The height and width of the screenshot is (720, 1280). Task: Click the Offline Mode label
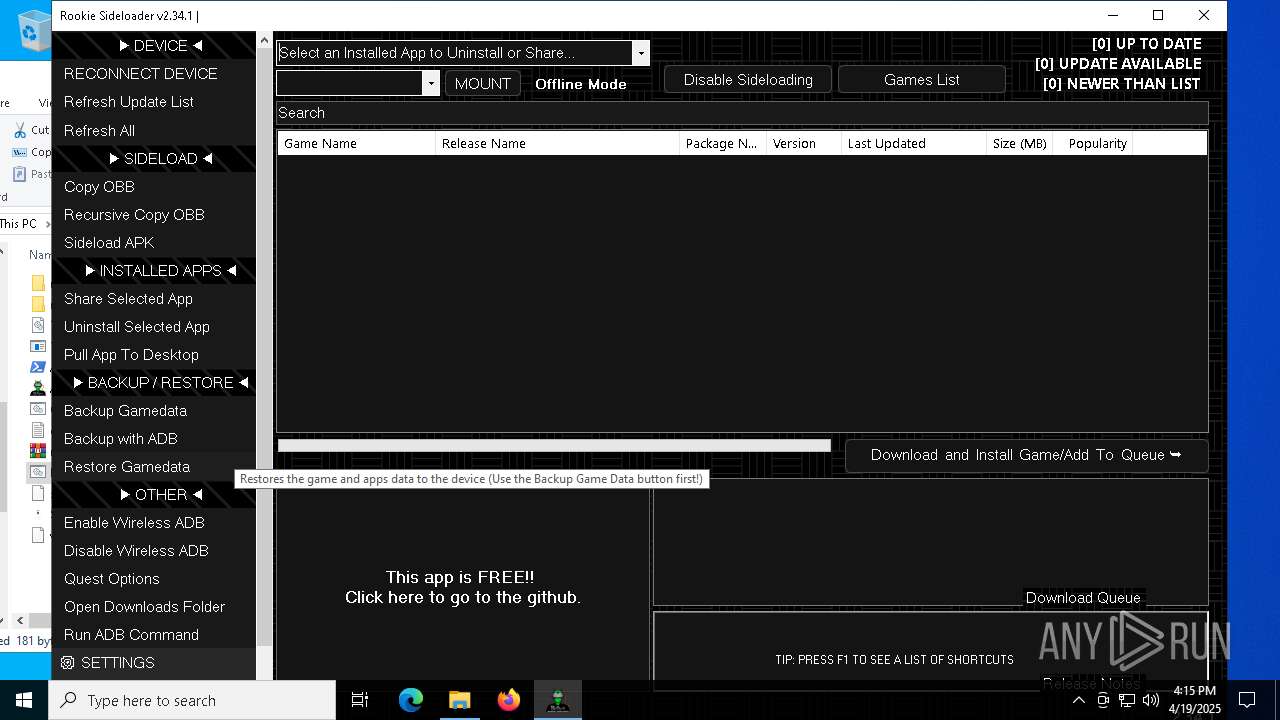point(581,84)
